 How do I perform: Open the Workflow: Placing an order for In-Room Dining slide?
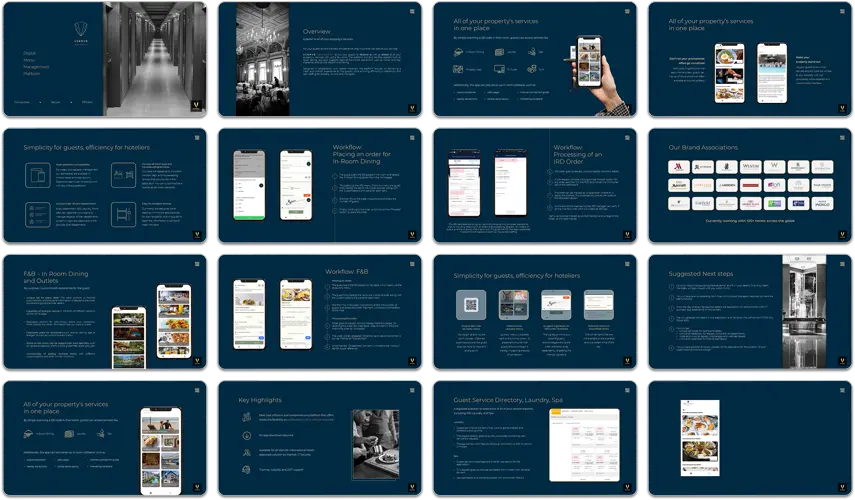tap(320, 185)
